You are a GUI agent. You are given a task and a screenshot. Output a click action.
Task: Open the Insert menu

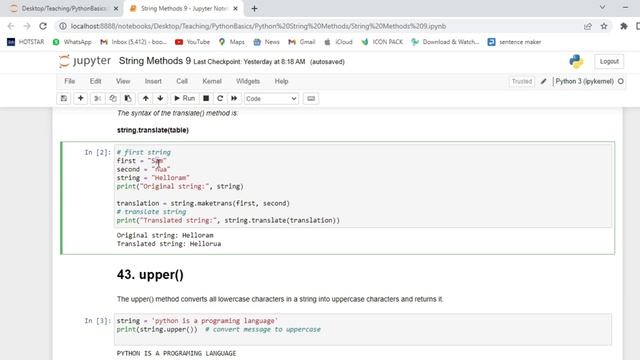pyautogui.click(x=153, y=81)
